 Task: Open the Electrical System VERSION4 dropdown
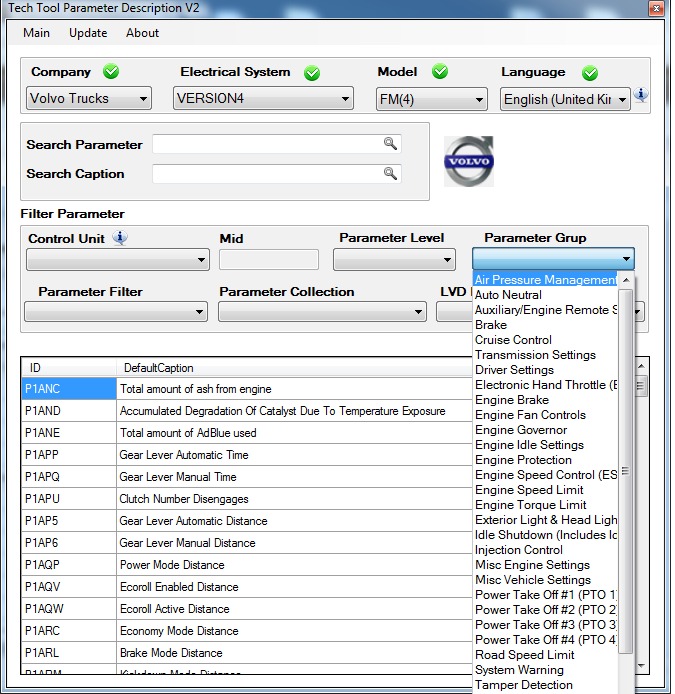263,98
